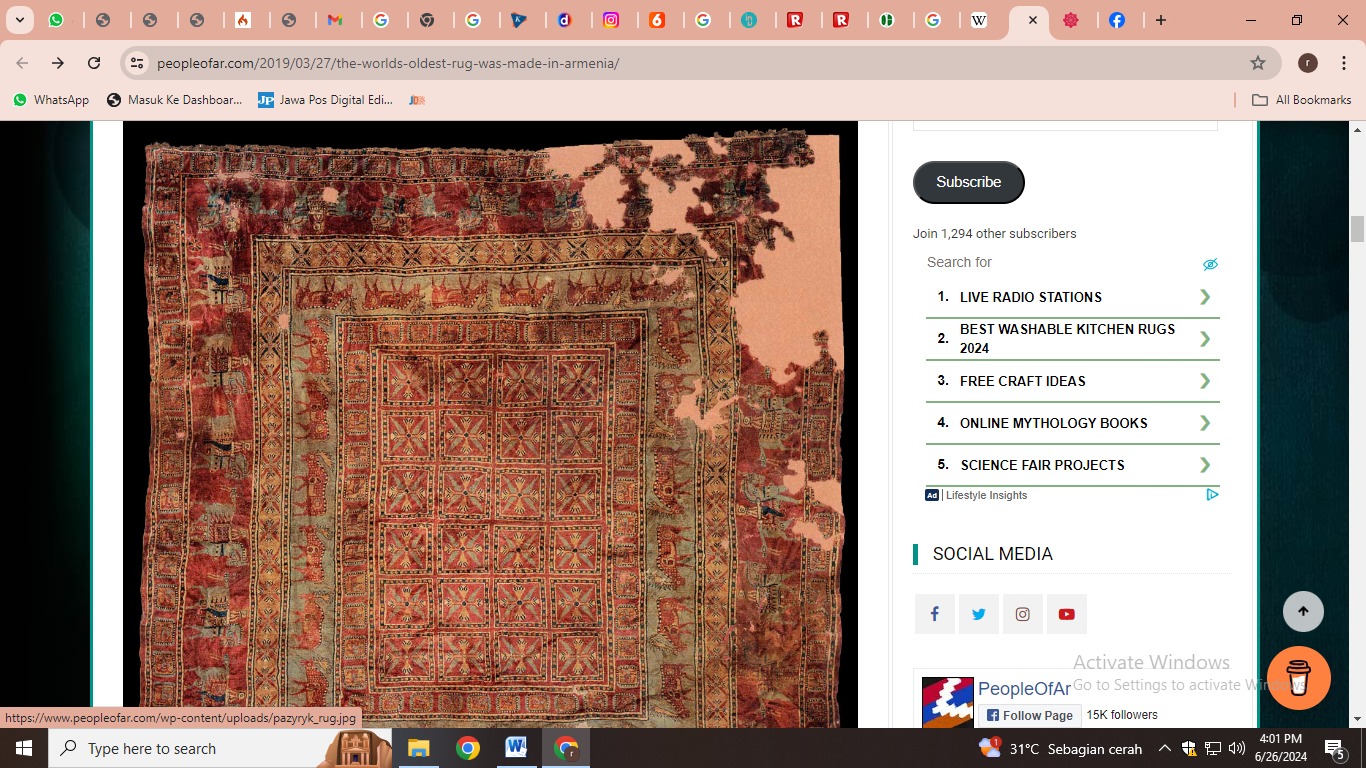Open the Twitter social media icon

click(x=978, y=614)
